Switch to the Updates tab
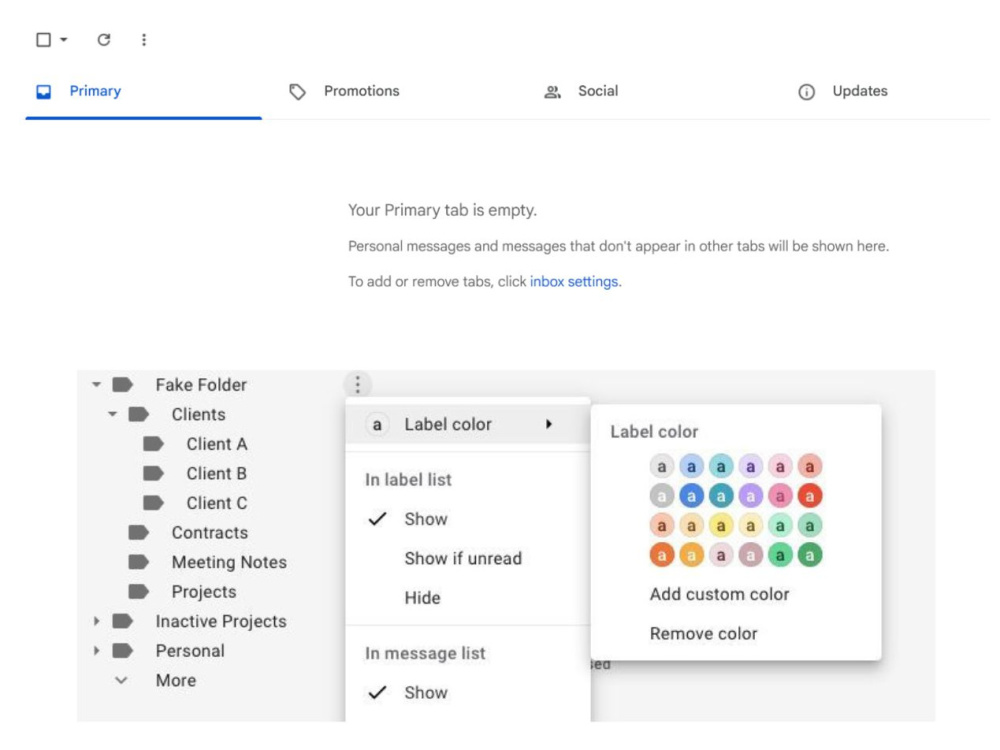Viewport: 1000px width, 750px height. point(842,91)
